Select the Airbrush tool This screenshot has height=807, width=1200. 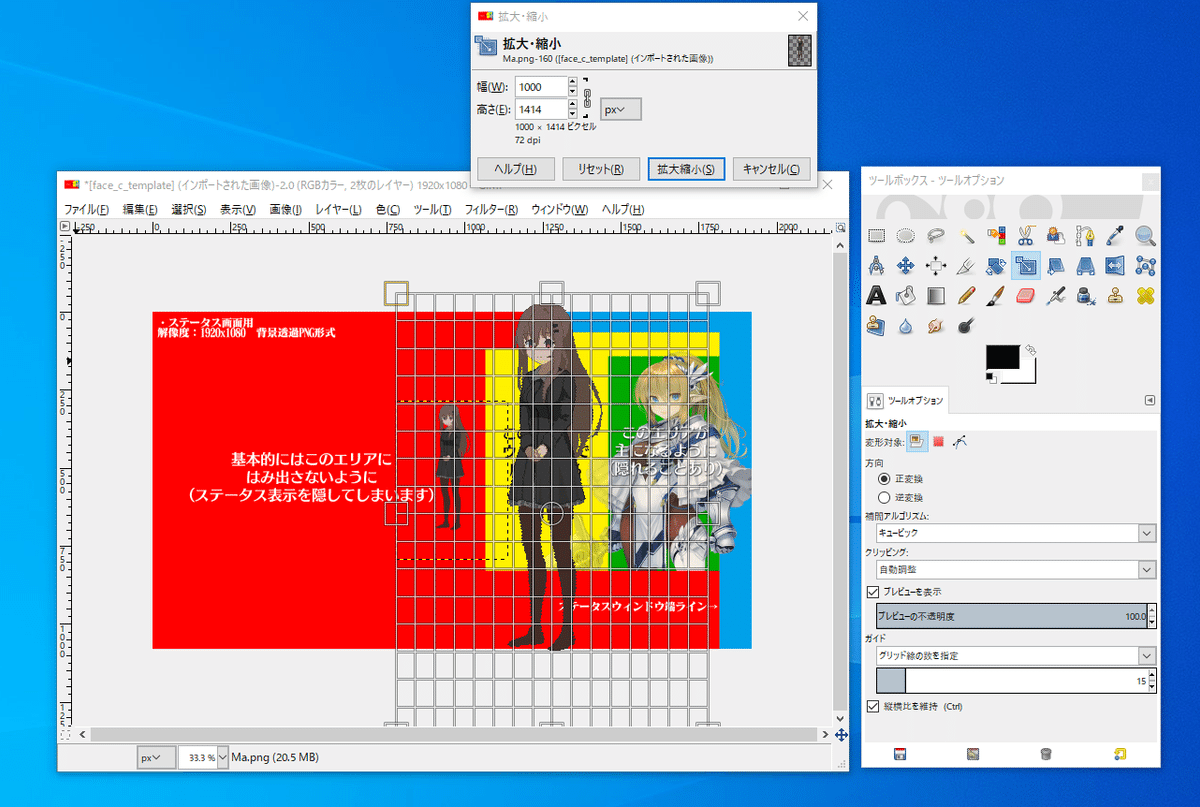1056,296
